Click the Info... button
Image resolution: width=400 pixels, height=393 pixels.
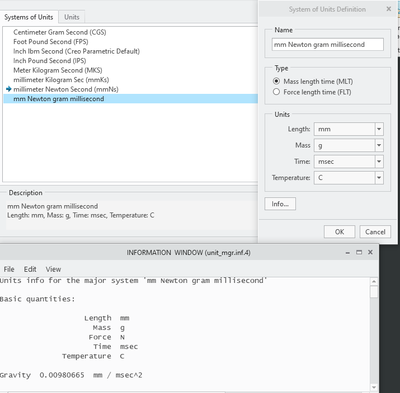click(280, 204)
